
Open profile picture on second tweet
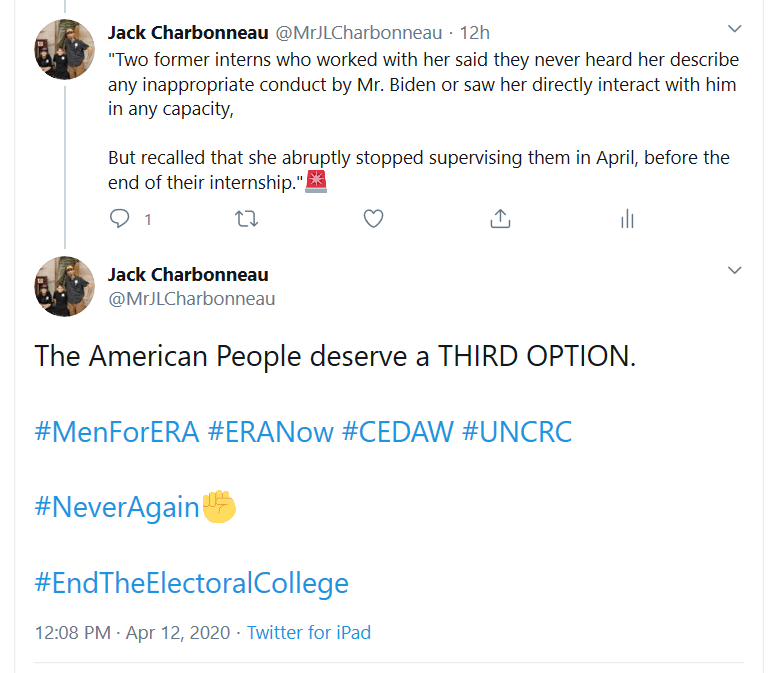coord(65,286)
